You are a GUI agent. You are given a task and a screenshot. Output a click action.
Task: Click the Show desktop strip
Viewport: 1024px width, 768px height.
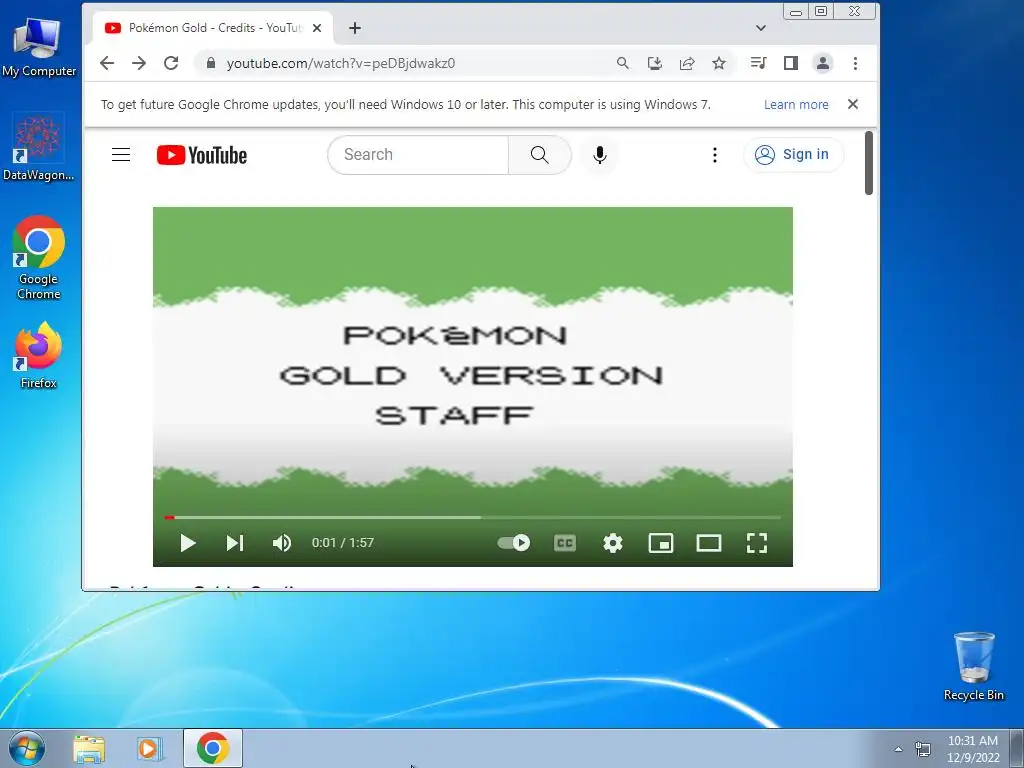(1017, 748)
